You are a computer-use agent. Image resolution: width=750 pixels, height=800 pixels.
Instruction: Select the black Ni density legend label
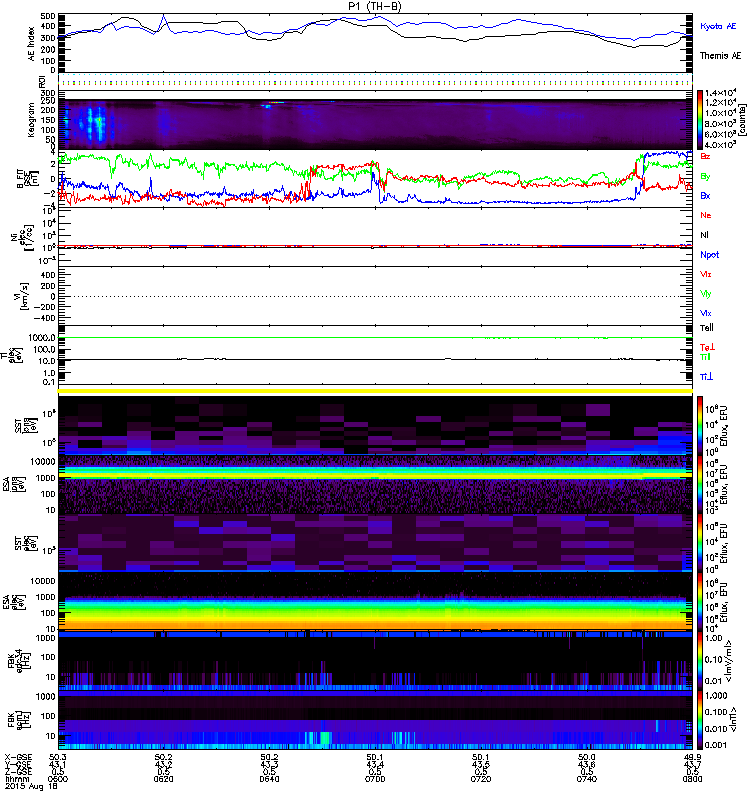click(704, 235)
